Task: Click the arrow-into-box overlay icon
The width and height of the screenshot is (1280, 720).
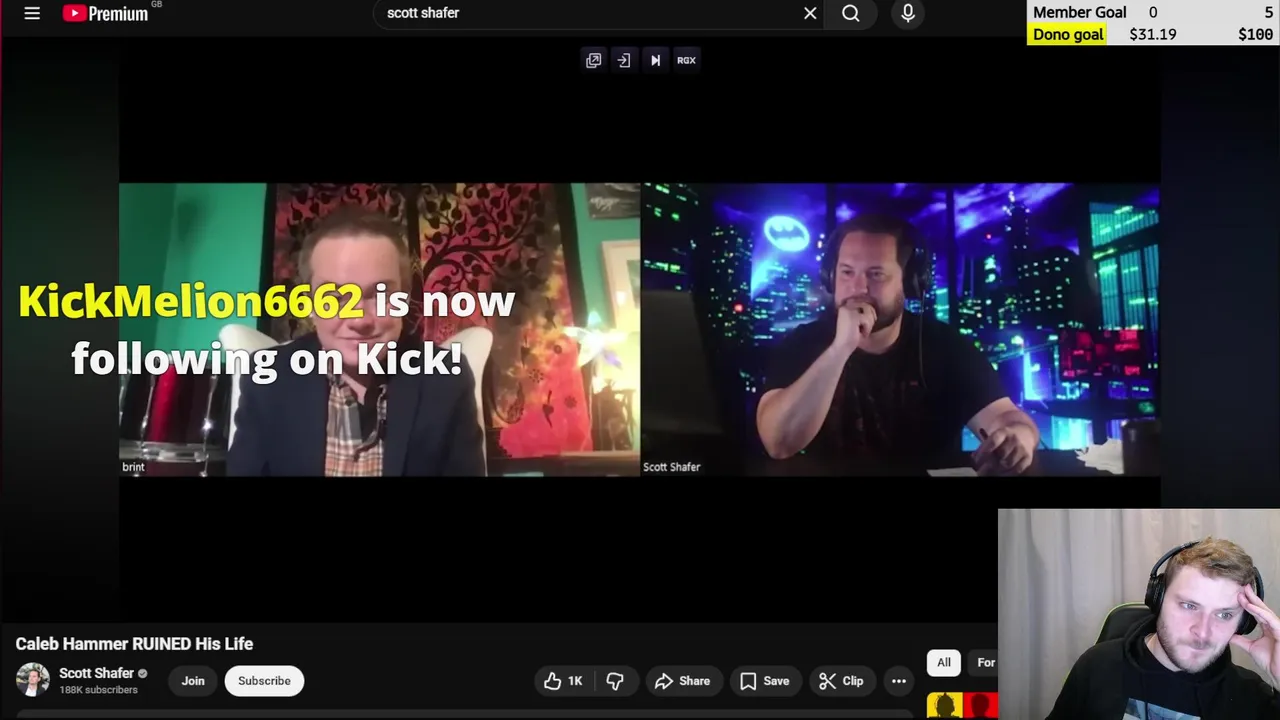Action: pyautogui.click(x=624, y=60)
